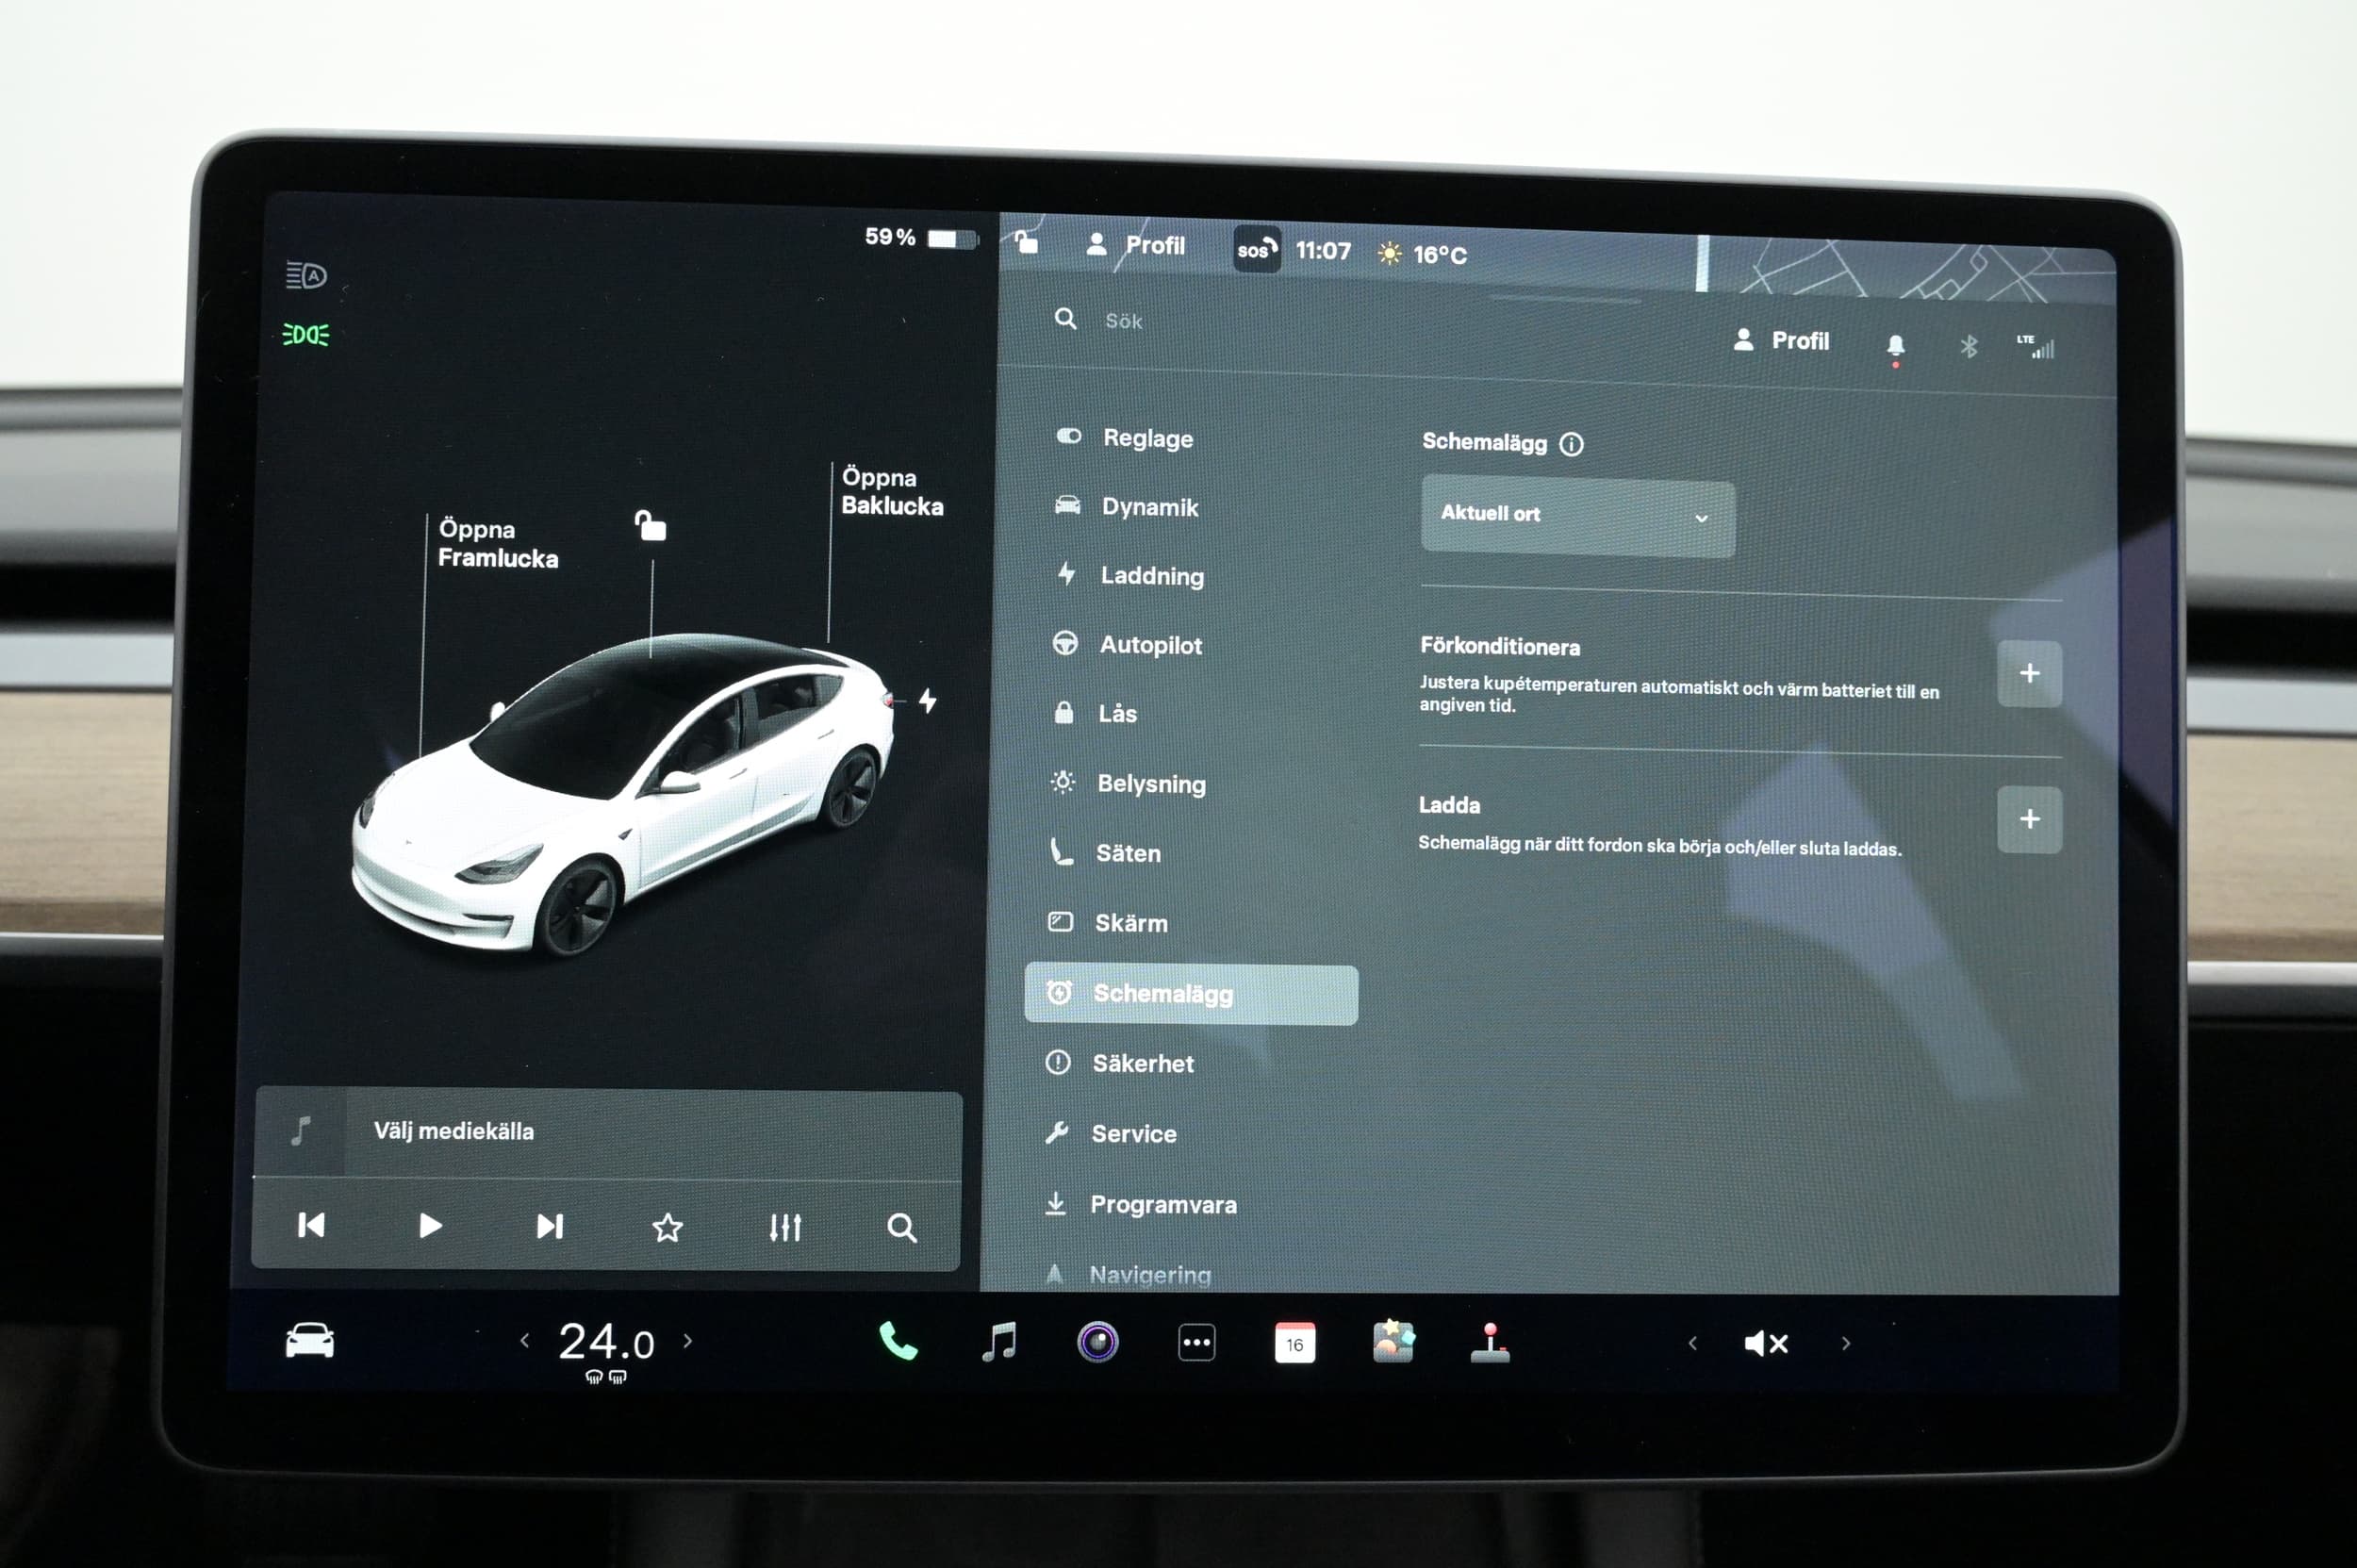The image size is (2357, 1568).
Task: Tap the Bluetooth status icon
Action: (1968, 347)
